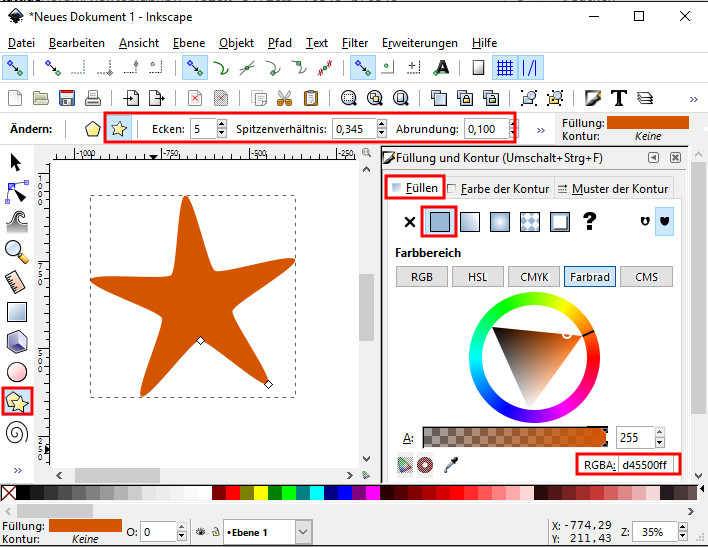
Task: Open the Text tool dialog icon
Action: coord(619,98)
